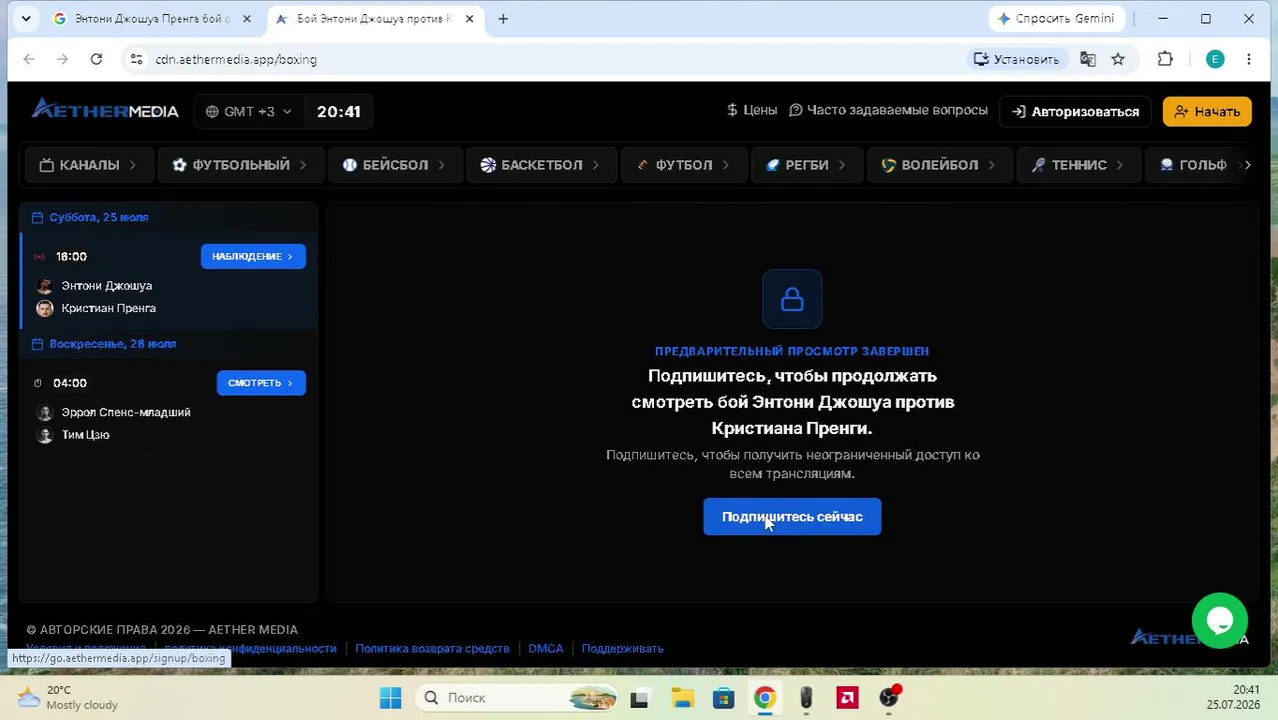This screenshot has height=720, width=1278.
Task: Reload the page
Action: (96, 59)
